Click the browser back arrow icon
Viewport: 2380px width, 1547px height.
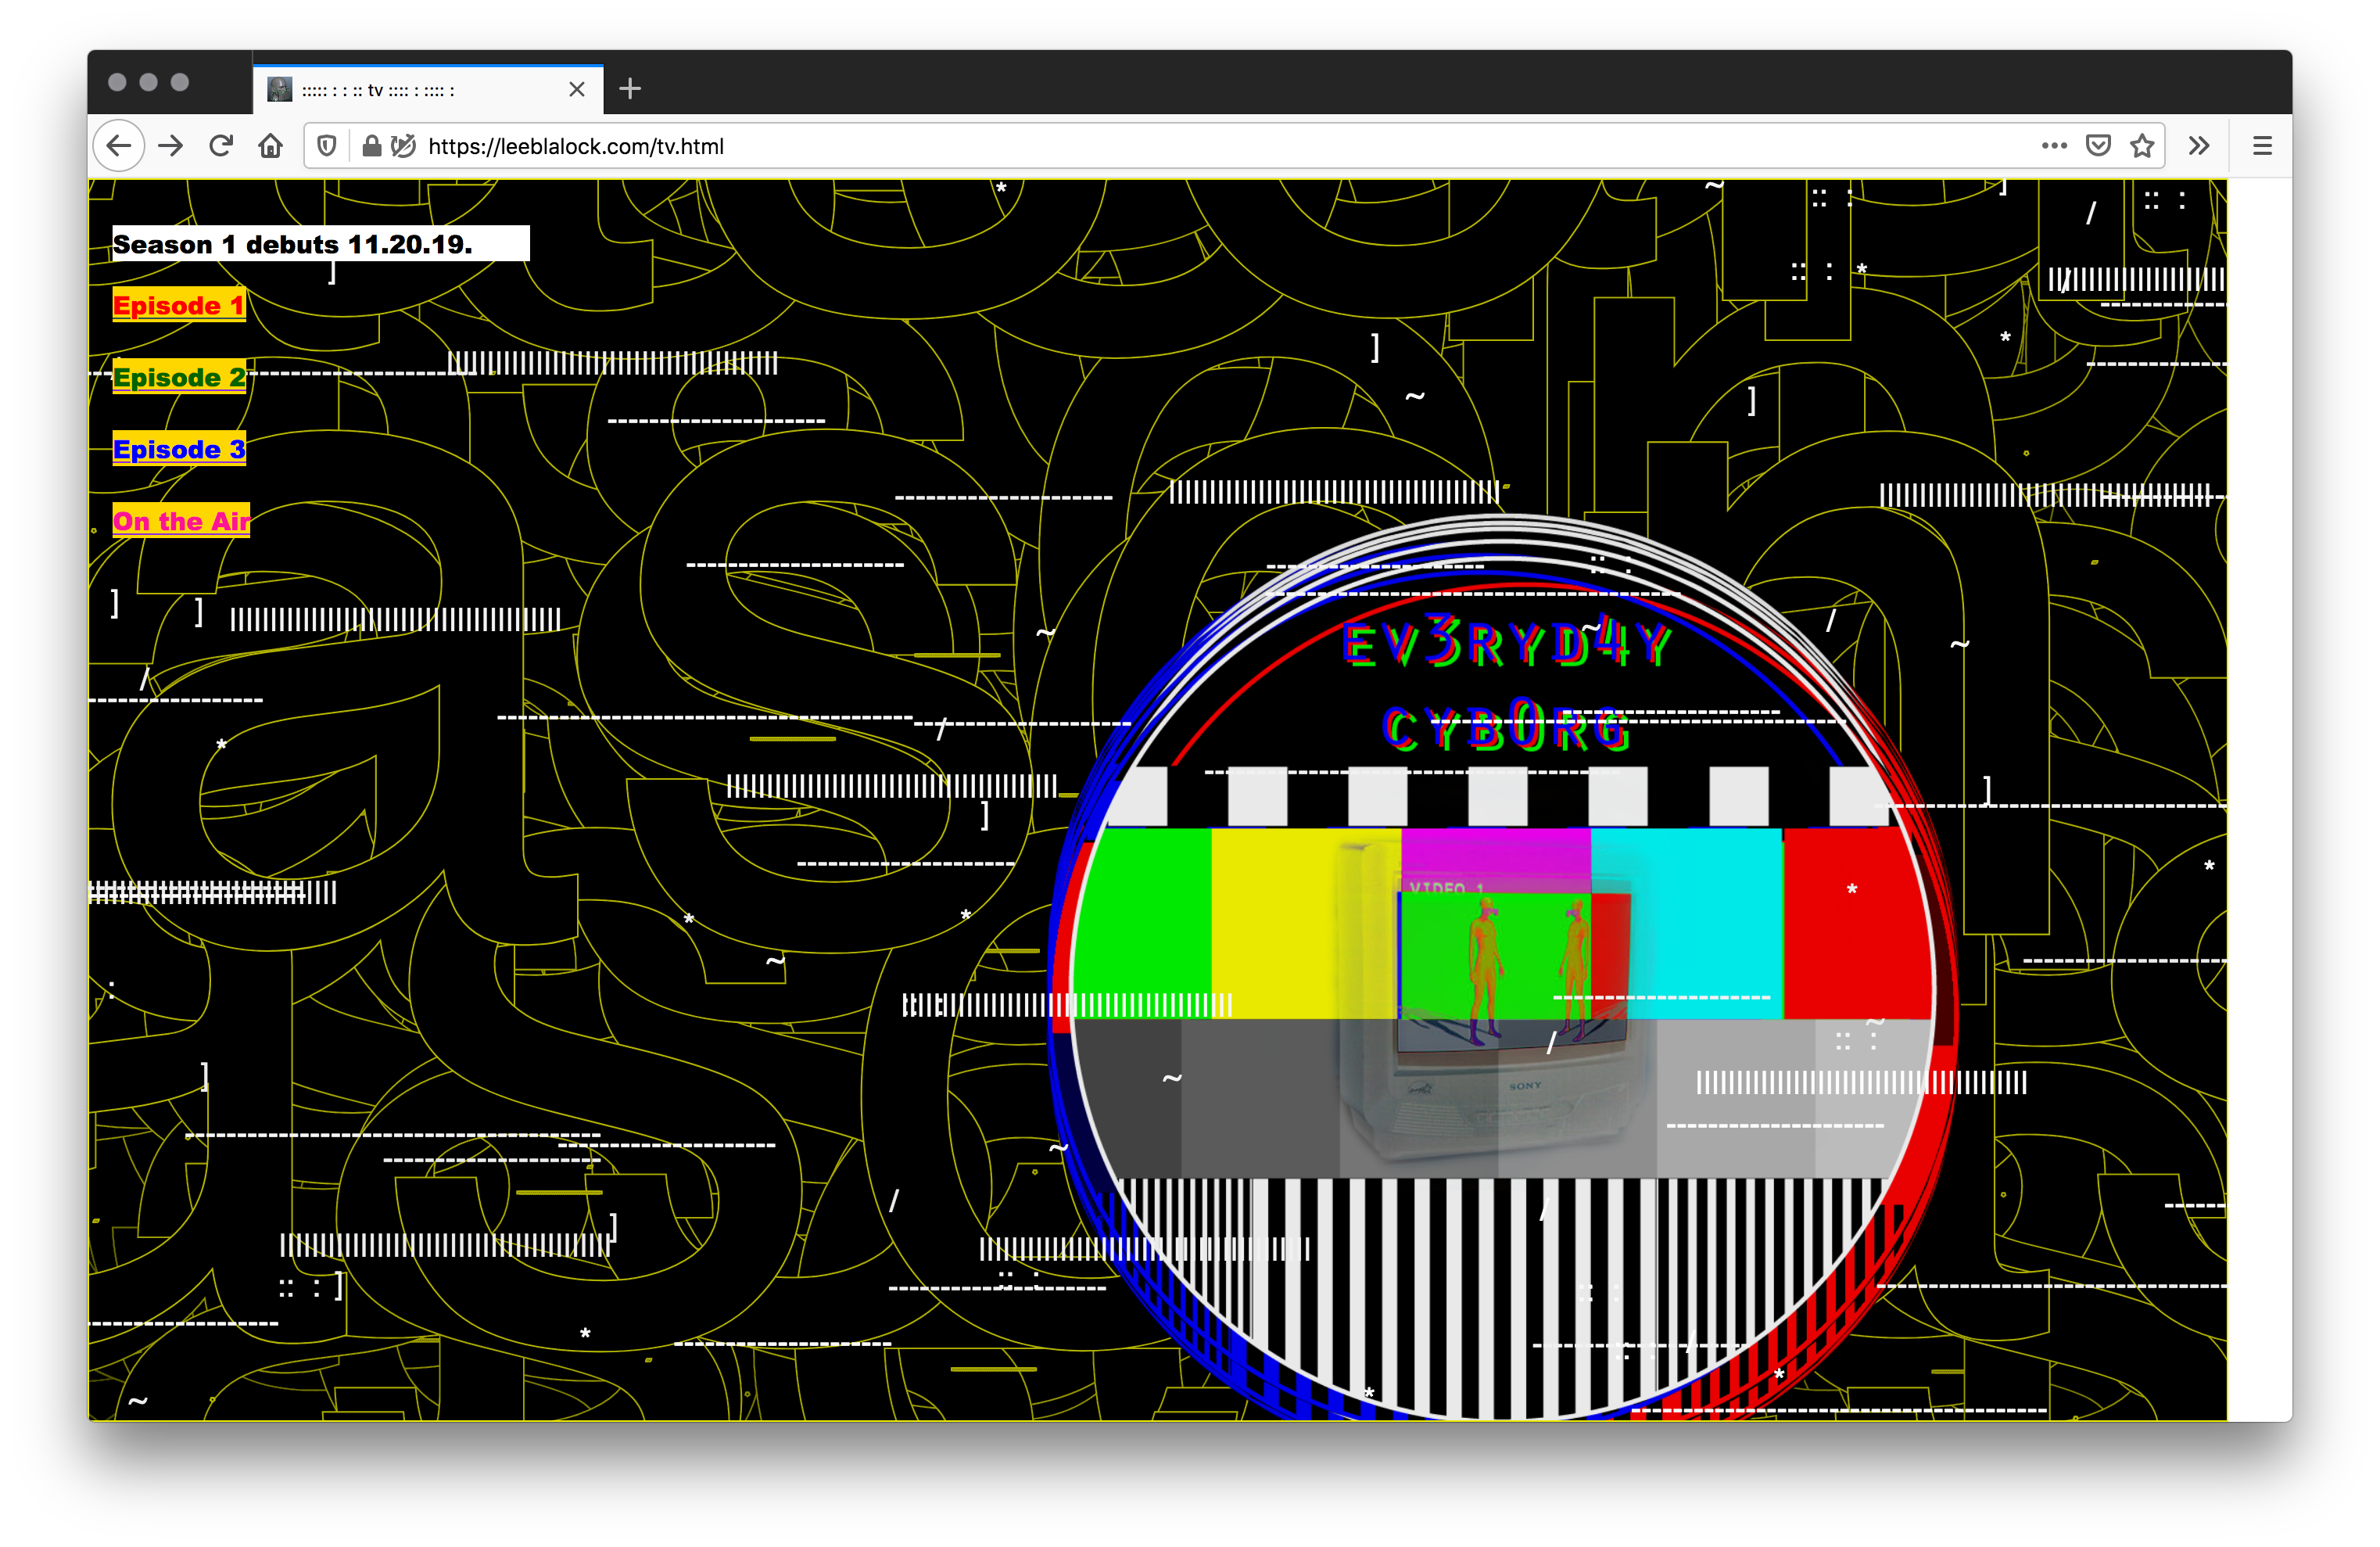116,145
